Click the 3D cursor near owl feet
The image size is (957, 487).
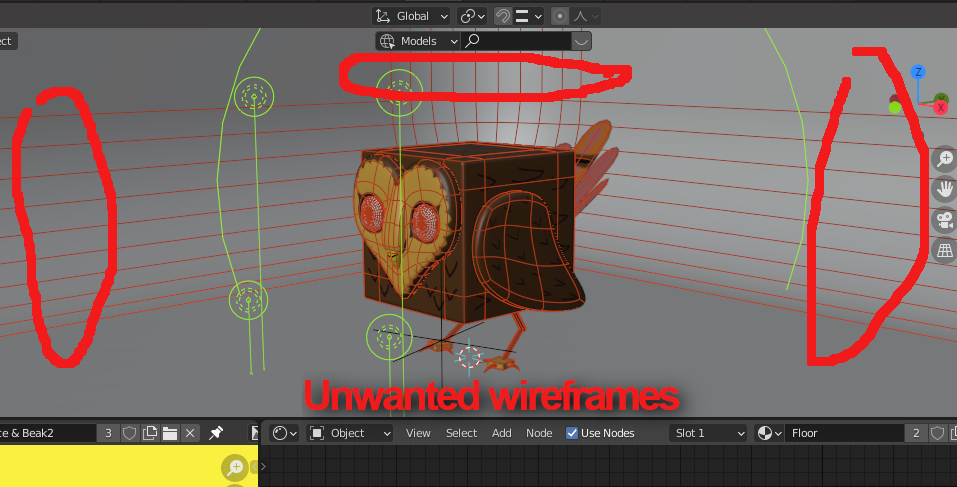pos(469,357)
